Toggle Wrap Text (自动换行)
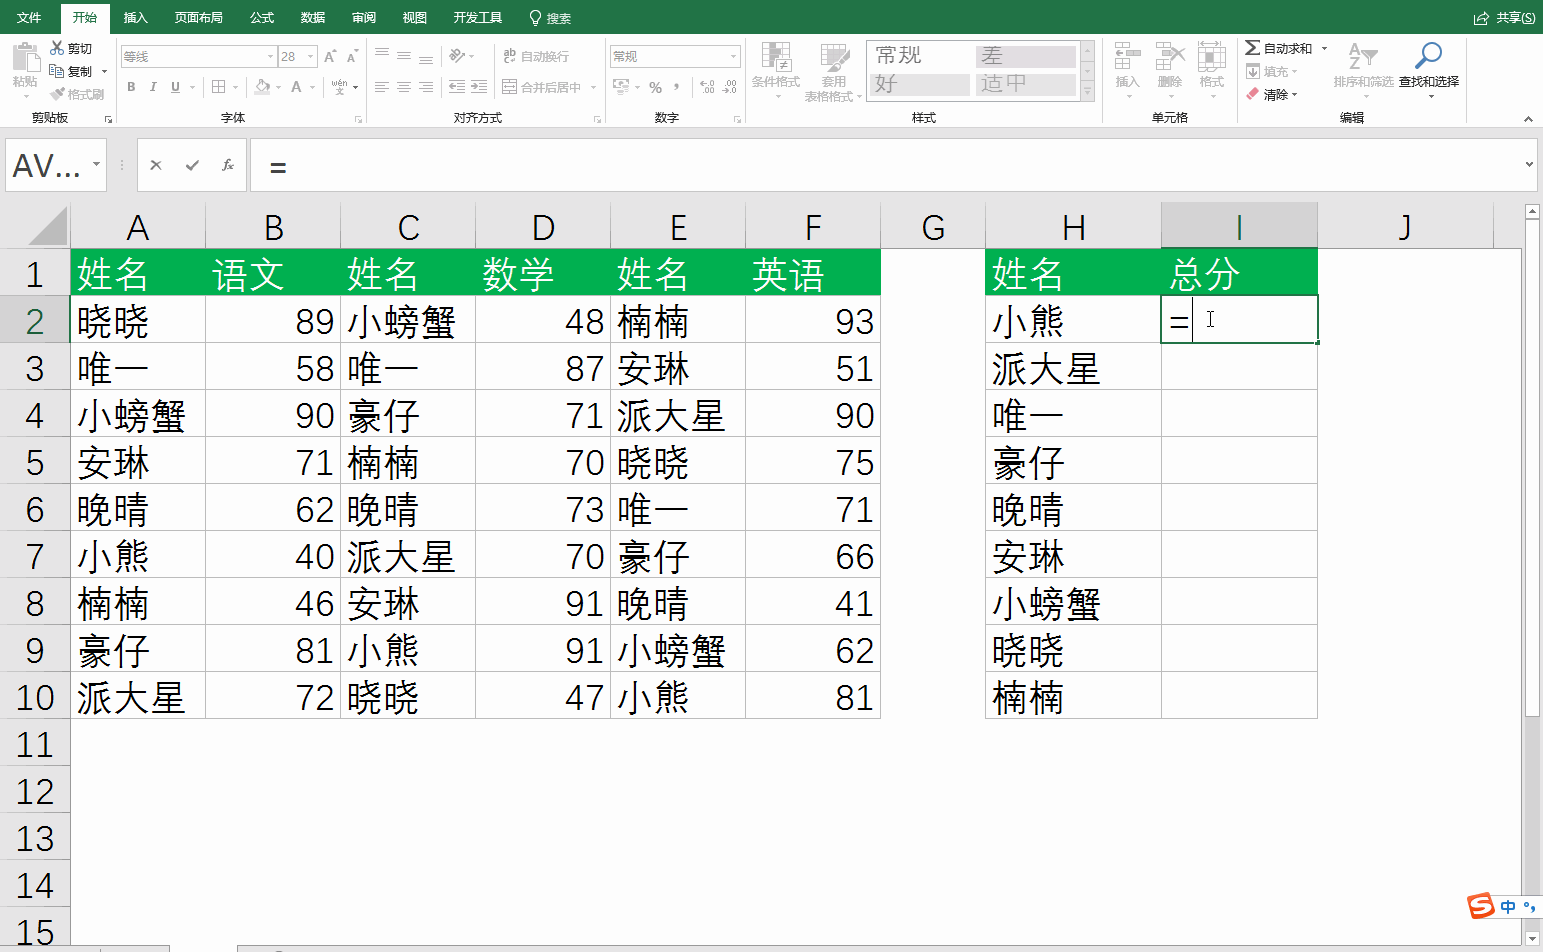Screen dimensions: 1543x952 coord(536,56)
